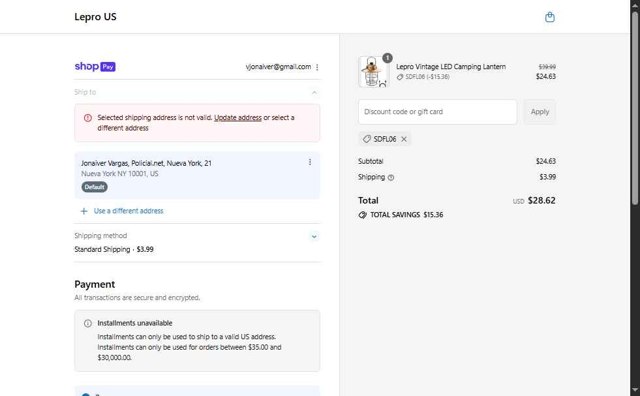Remove the SDFL06 discount code
This screenshot has height=396, width=640.
[404, 139]
